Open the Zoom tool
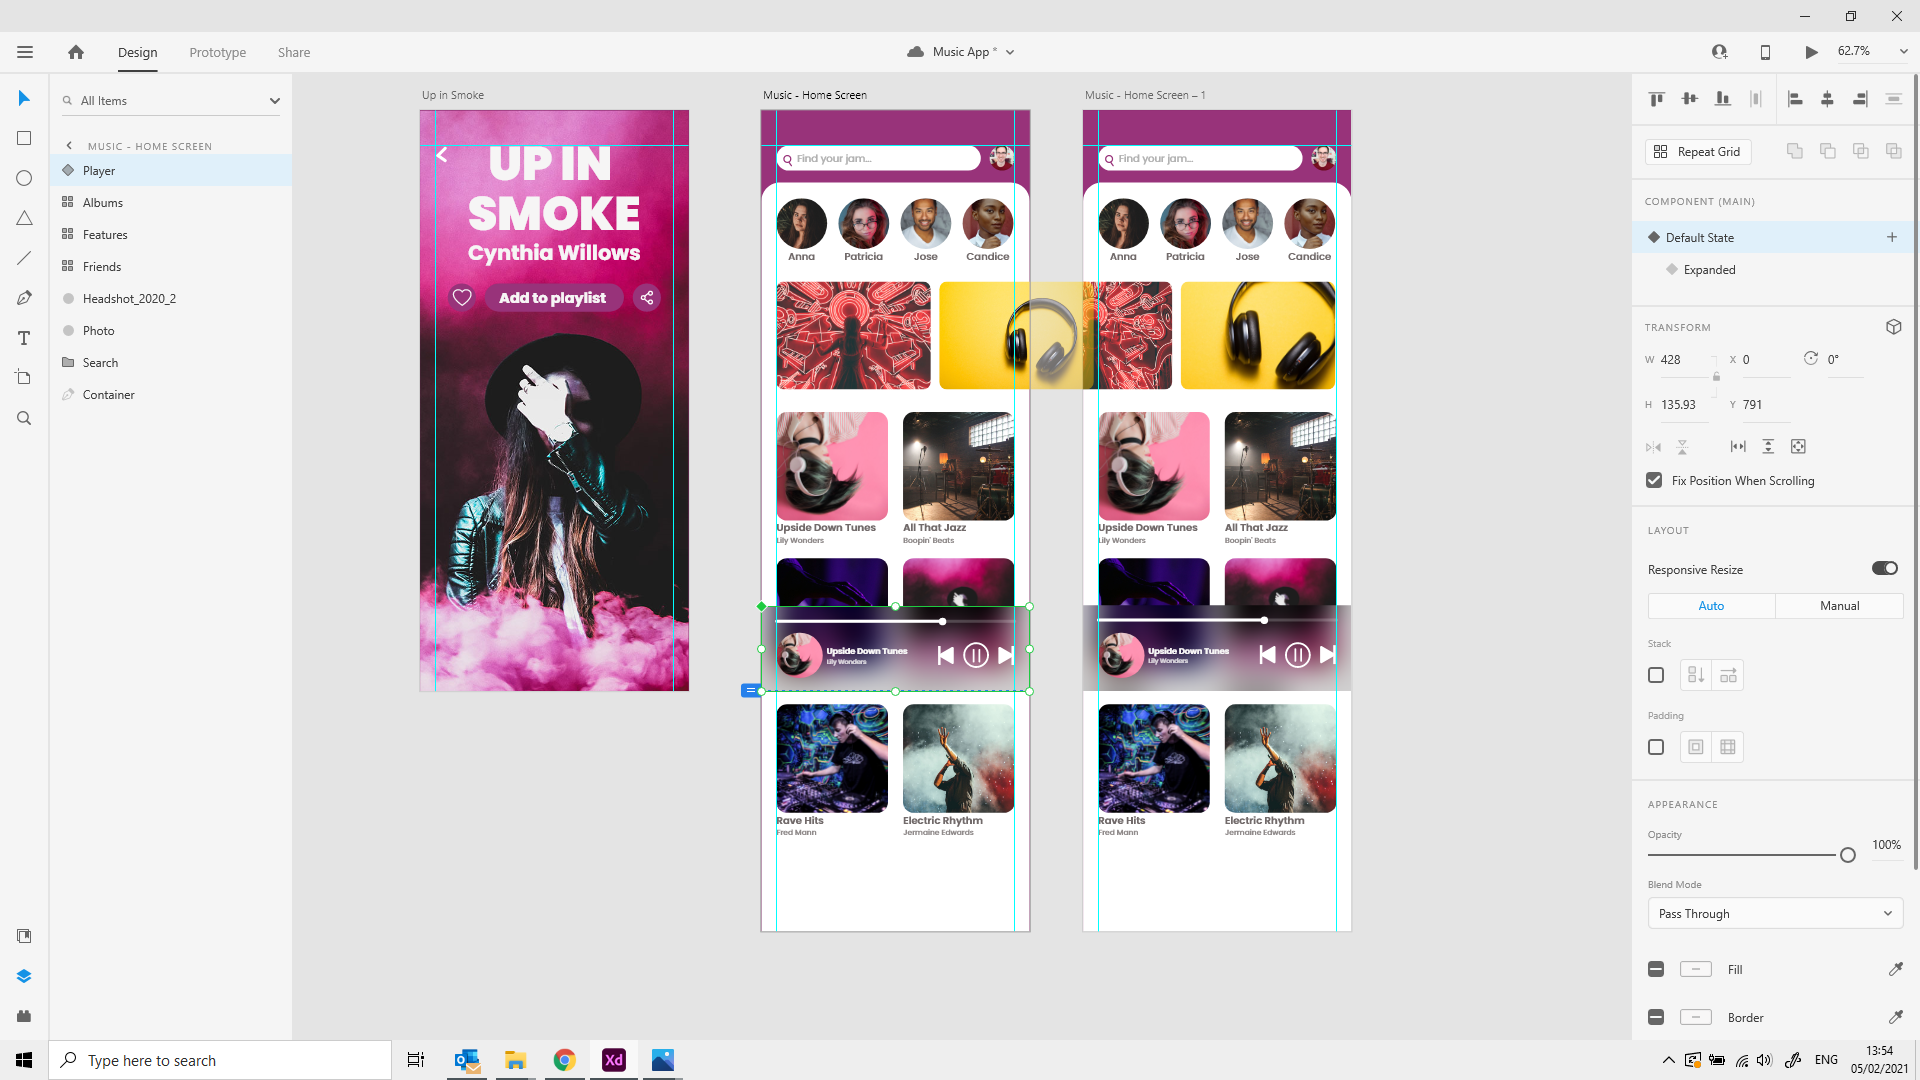The width and height of the screenshot is (1920, 1080). (24, 418)
